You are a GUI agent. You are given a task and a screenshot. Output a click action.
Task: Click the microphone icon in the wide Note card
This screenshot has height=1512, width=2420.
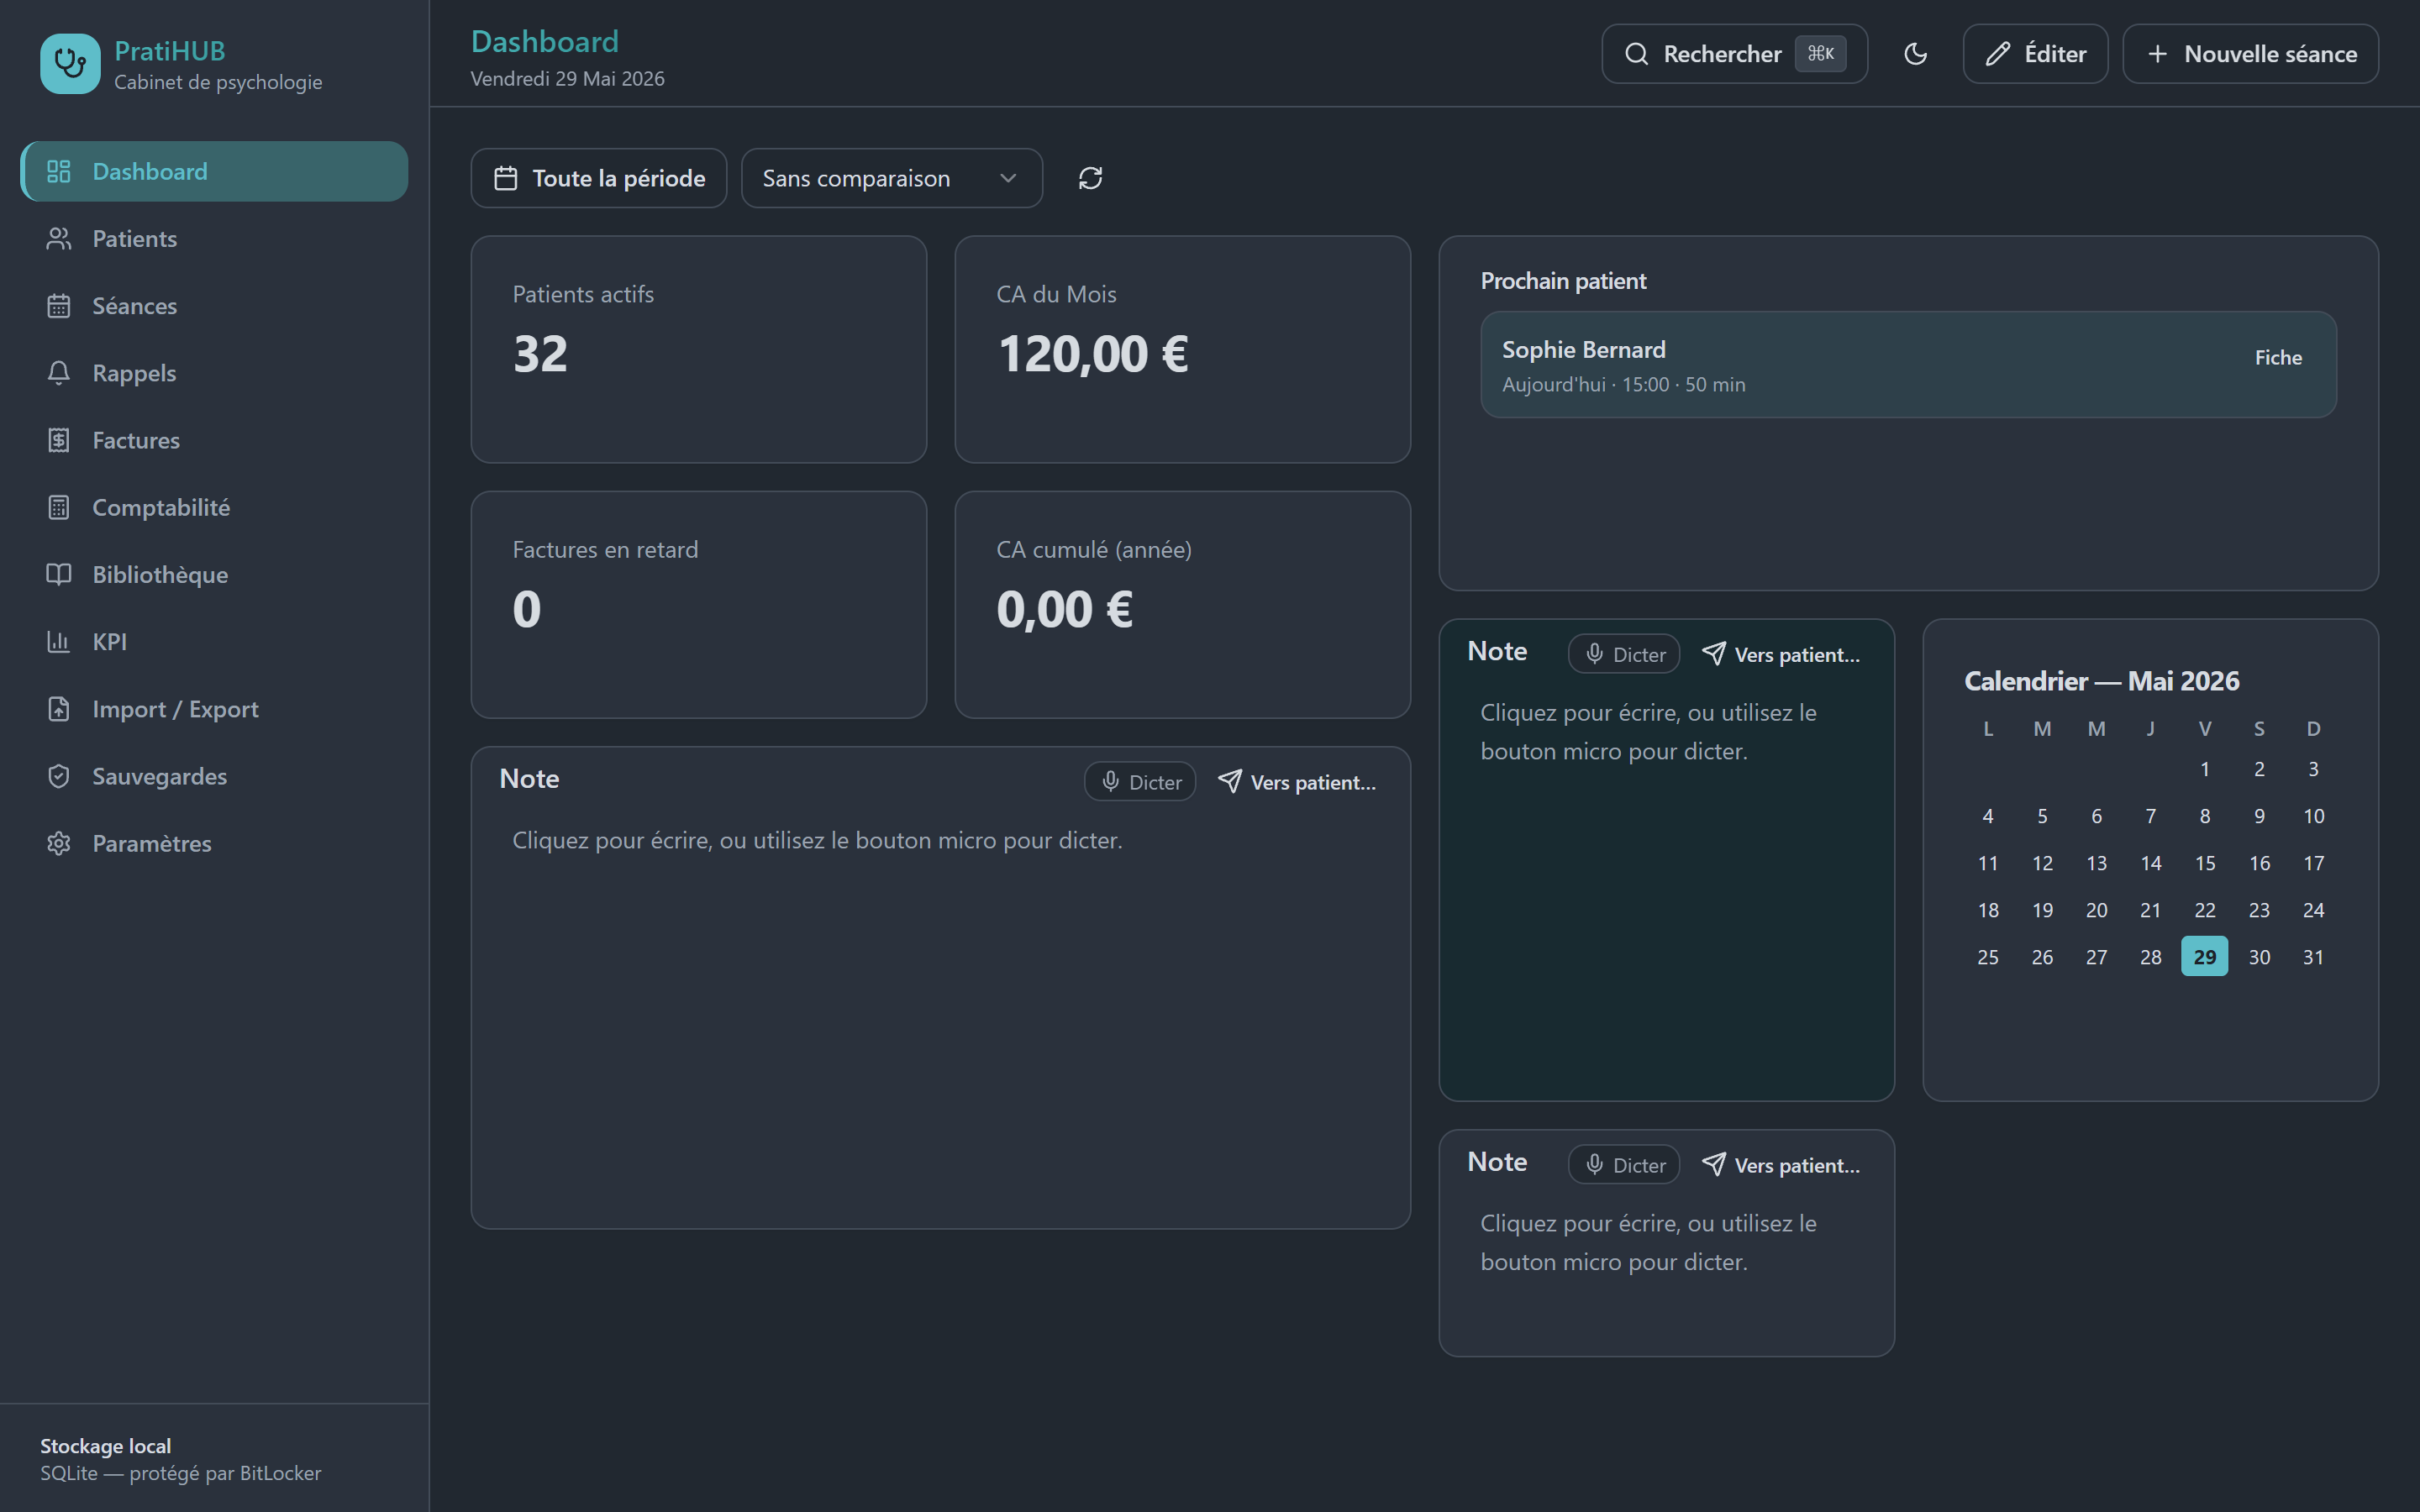tap(1110, 781)
